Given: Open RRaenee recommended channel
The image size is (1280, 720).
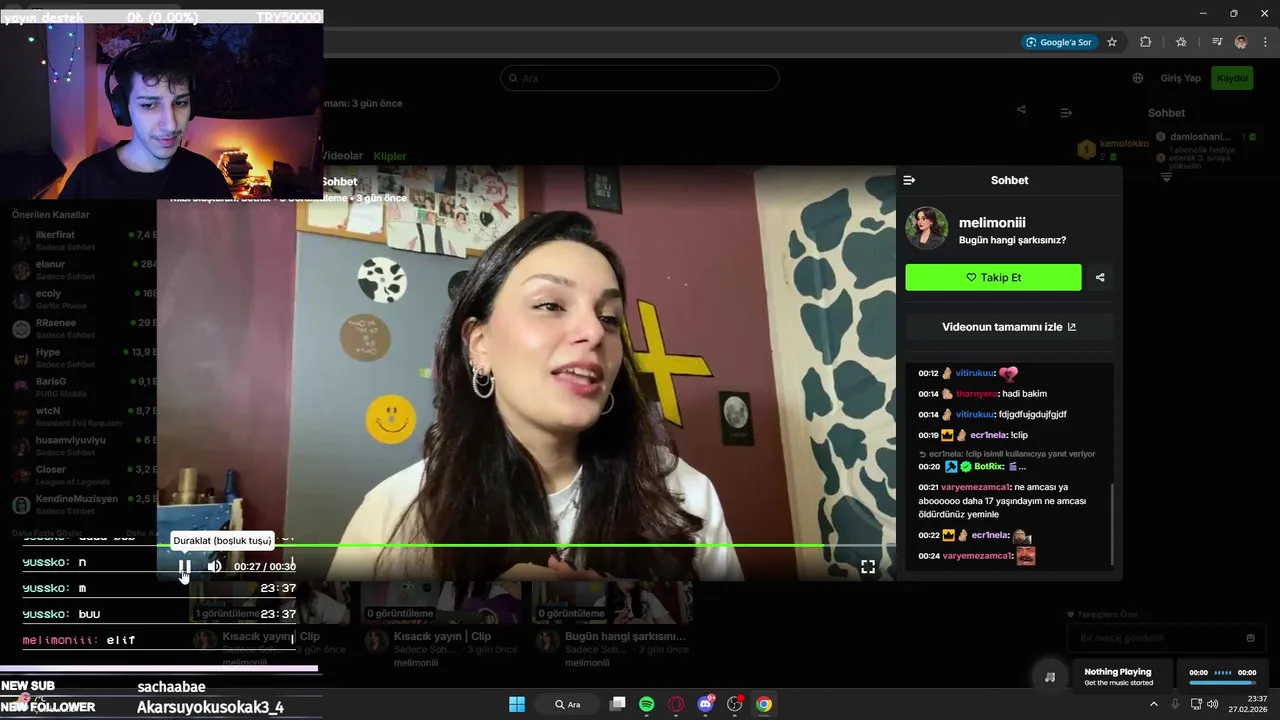Looking at the screenshot, I should click(x=84, y=328).
